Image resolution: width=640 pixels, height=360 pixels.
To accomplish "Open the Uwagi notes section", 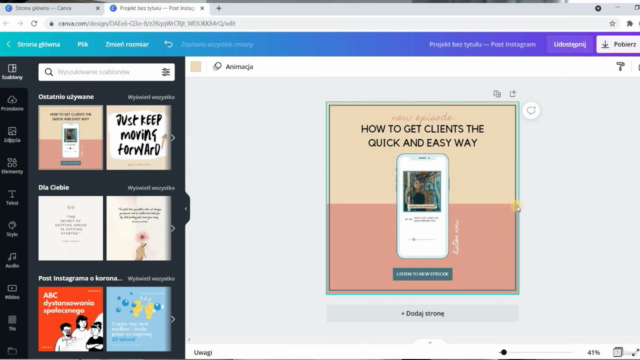I will 203,352.
